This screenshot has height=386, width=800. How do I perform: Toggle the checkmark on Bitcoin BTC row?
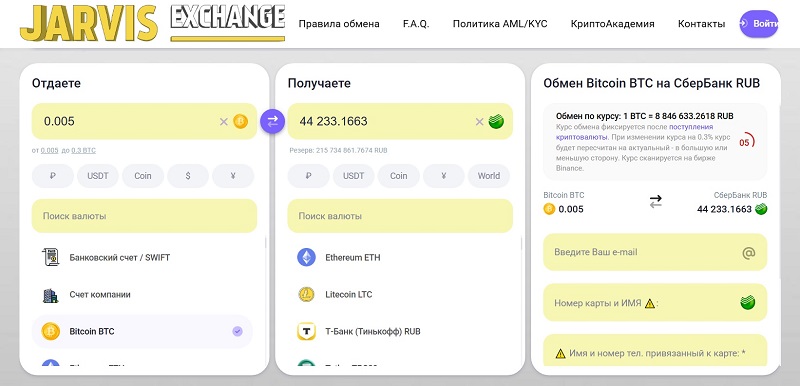click(x=237, y=331)
